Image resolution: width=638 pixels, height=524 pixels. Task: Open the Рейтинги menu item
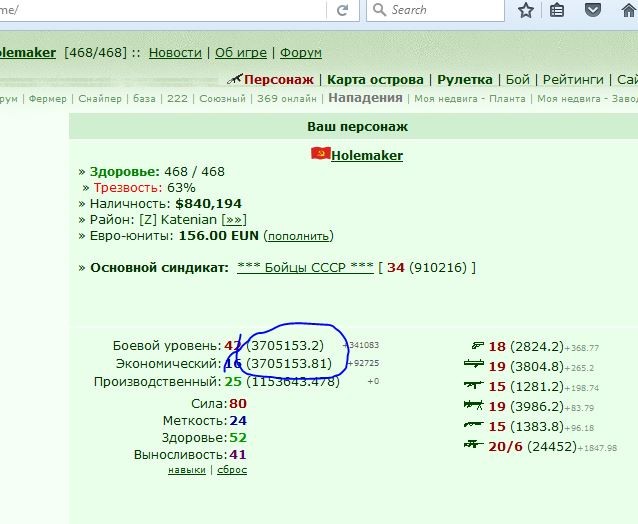573,80
